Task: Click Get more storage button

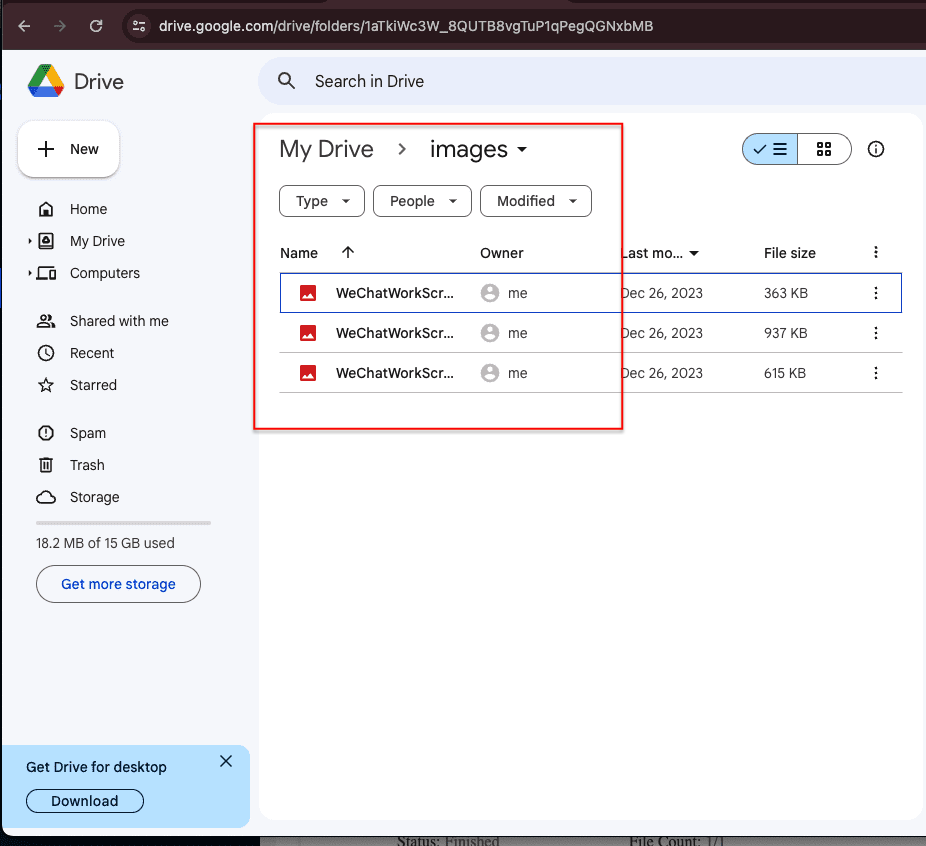Action: coord(118,584)
